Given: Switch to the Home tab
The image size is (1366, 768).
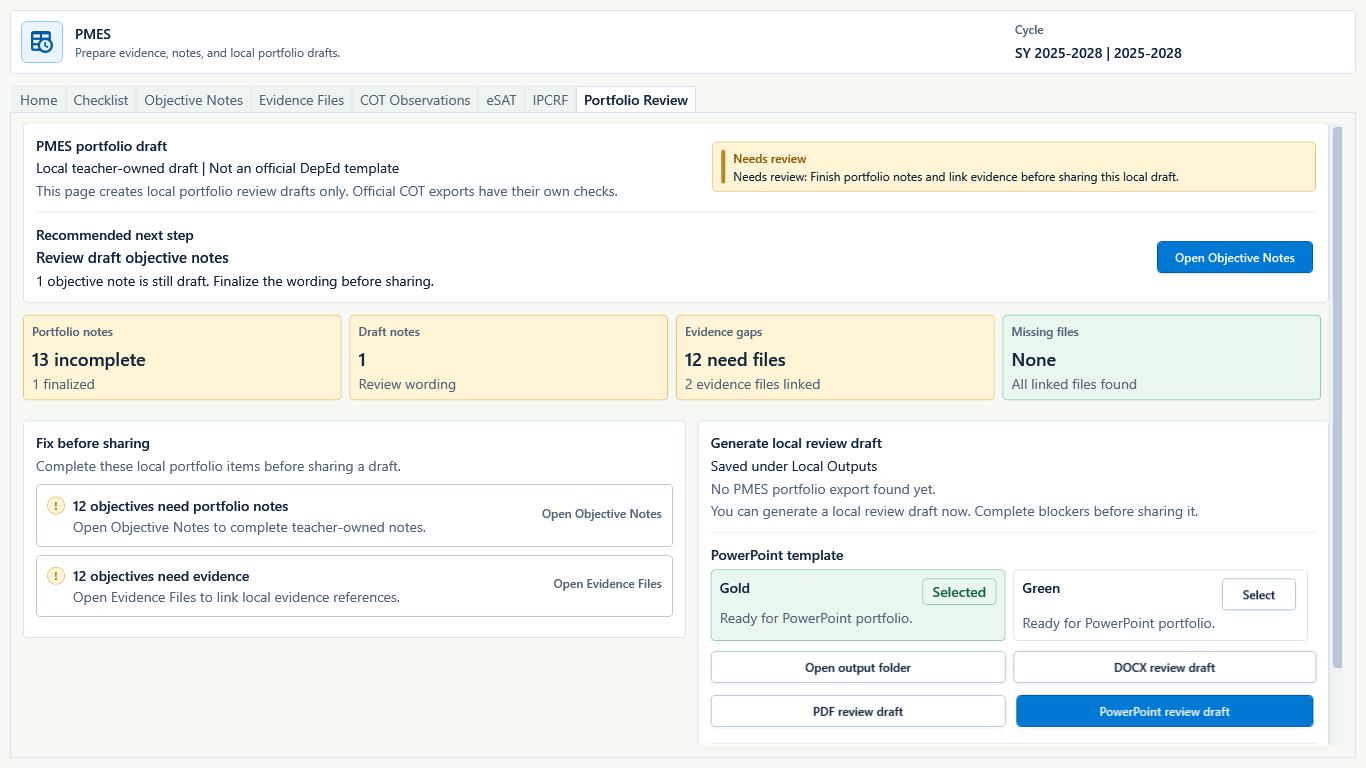Looking at the screenshot, I should [39, 100].
